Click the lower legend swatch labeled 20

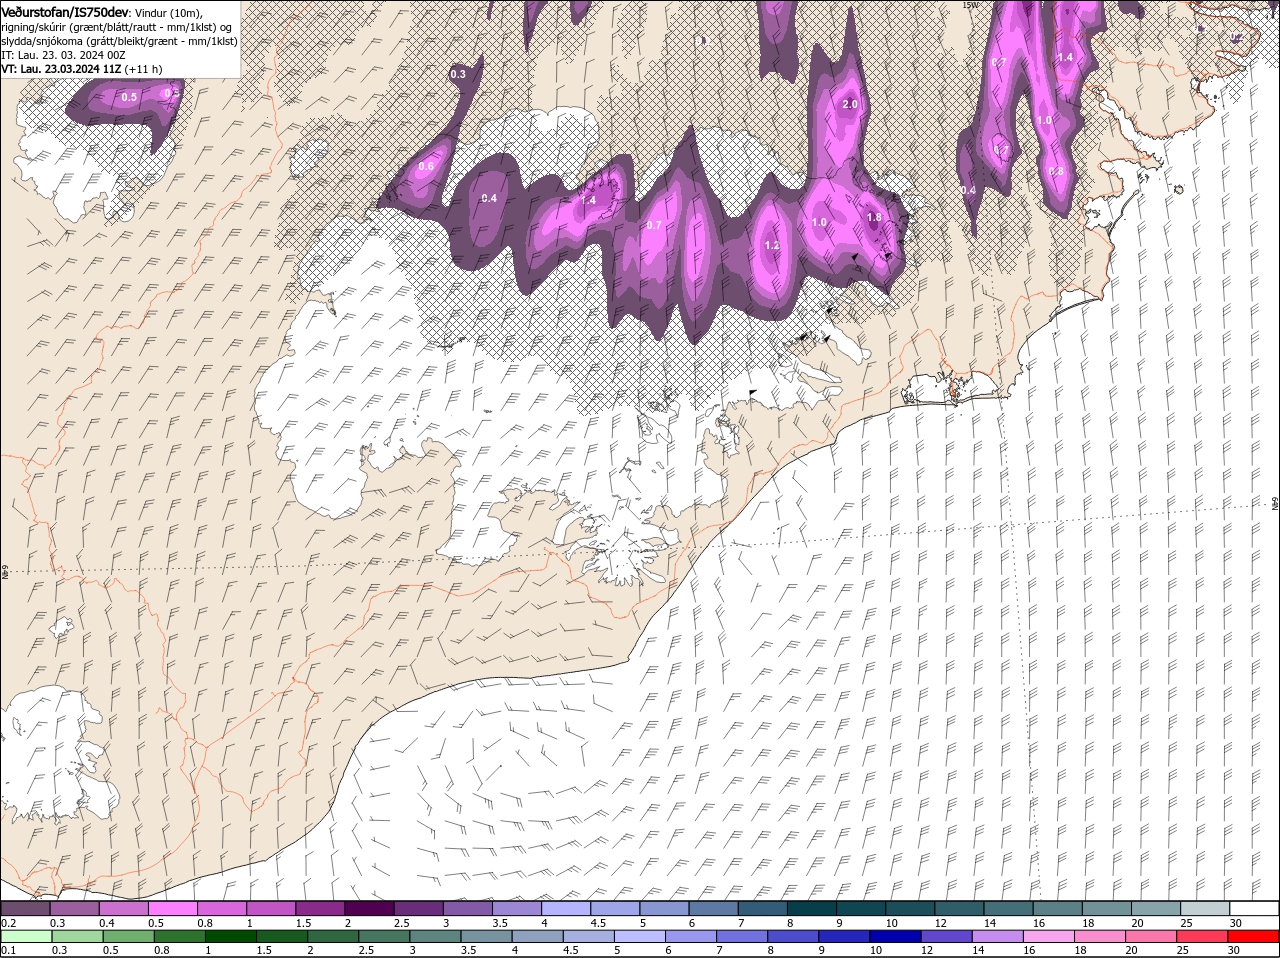pos(1151,937)
